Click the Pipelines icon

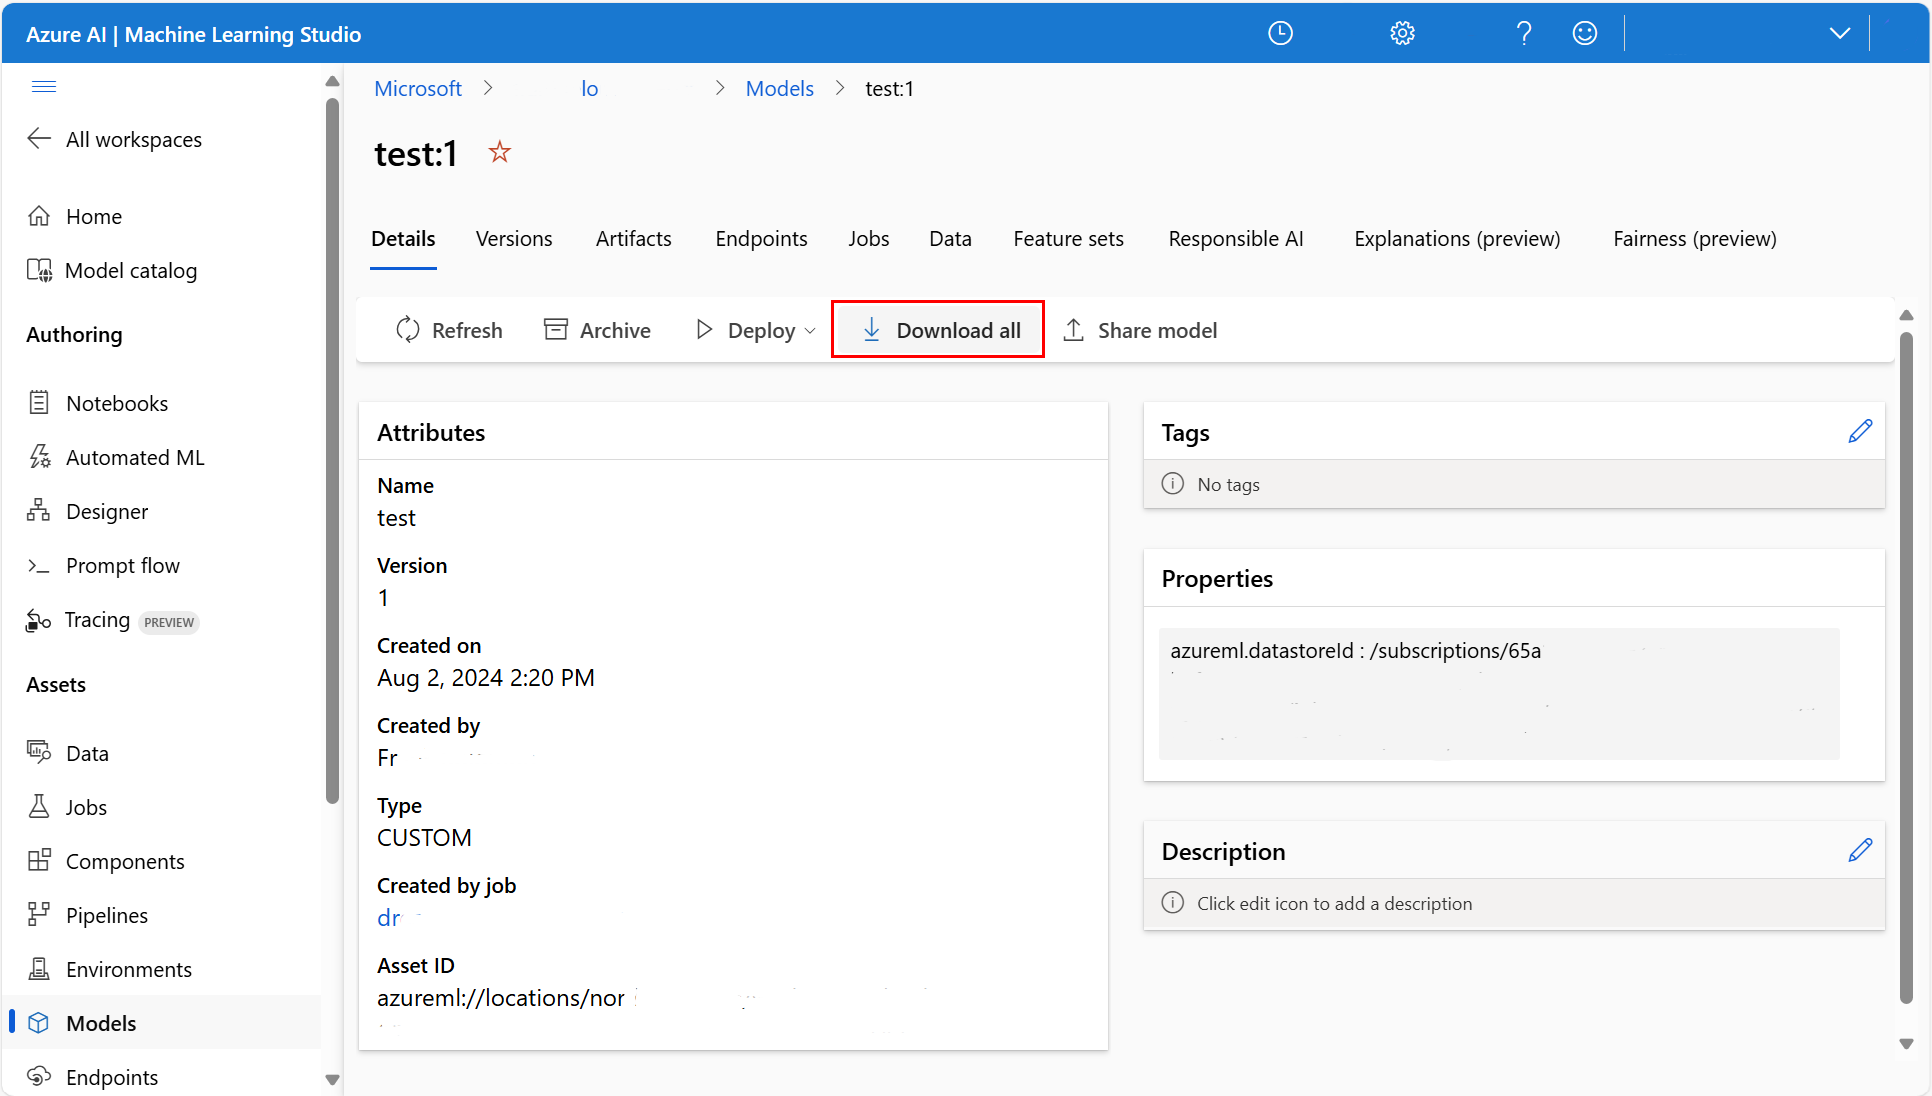[39, 915]
